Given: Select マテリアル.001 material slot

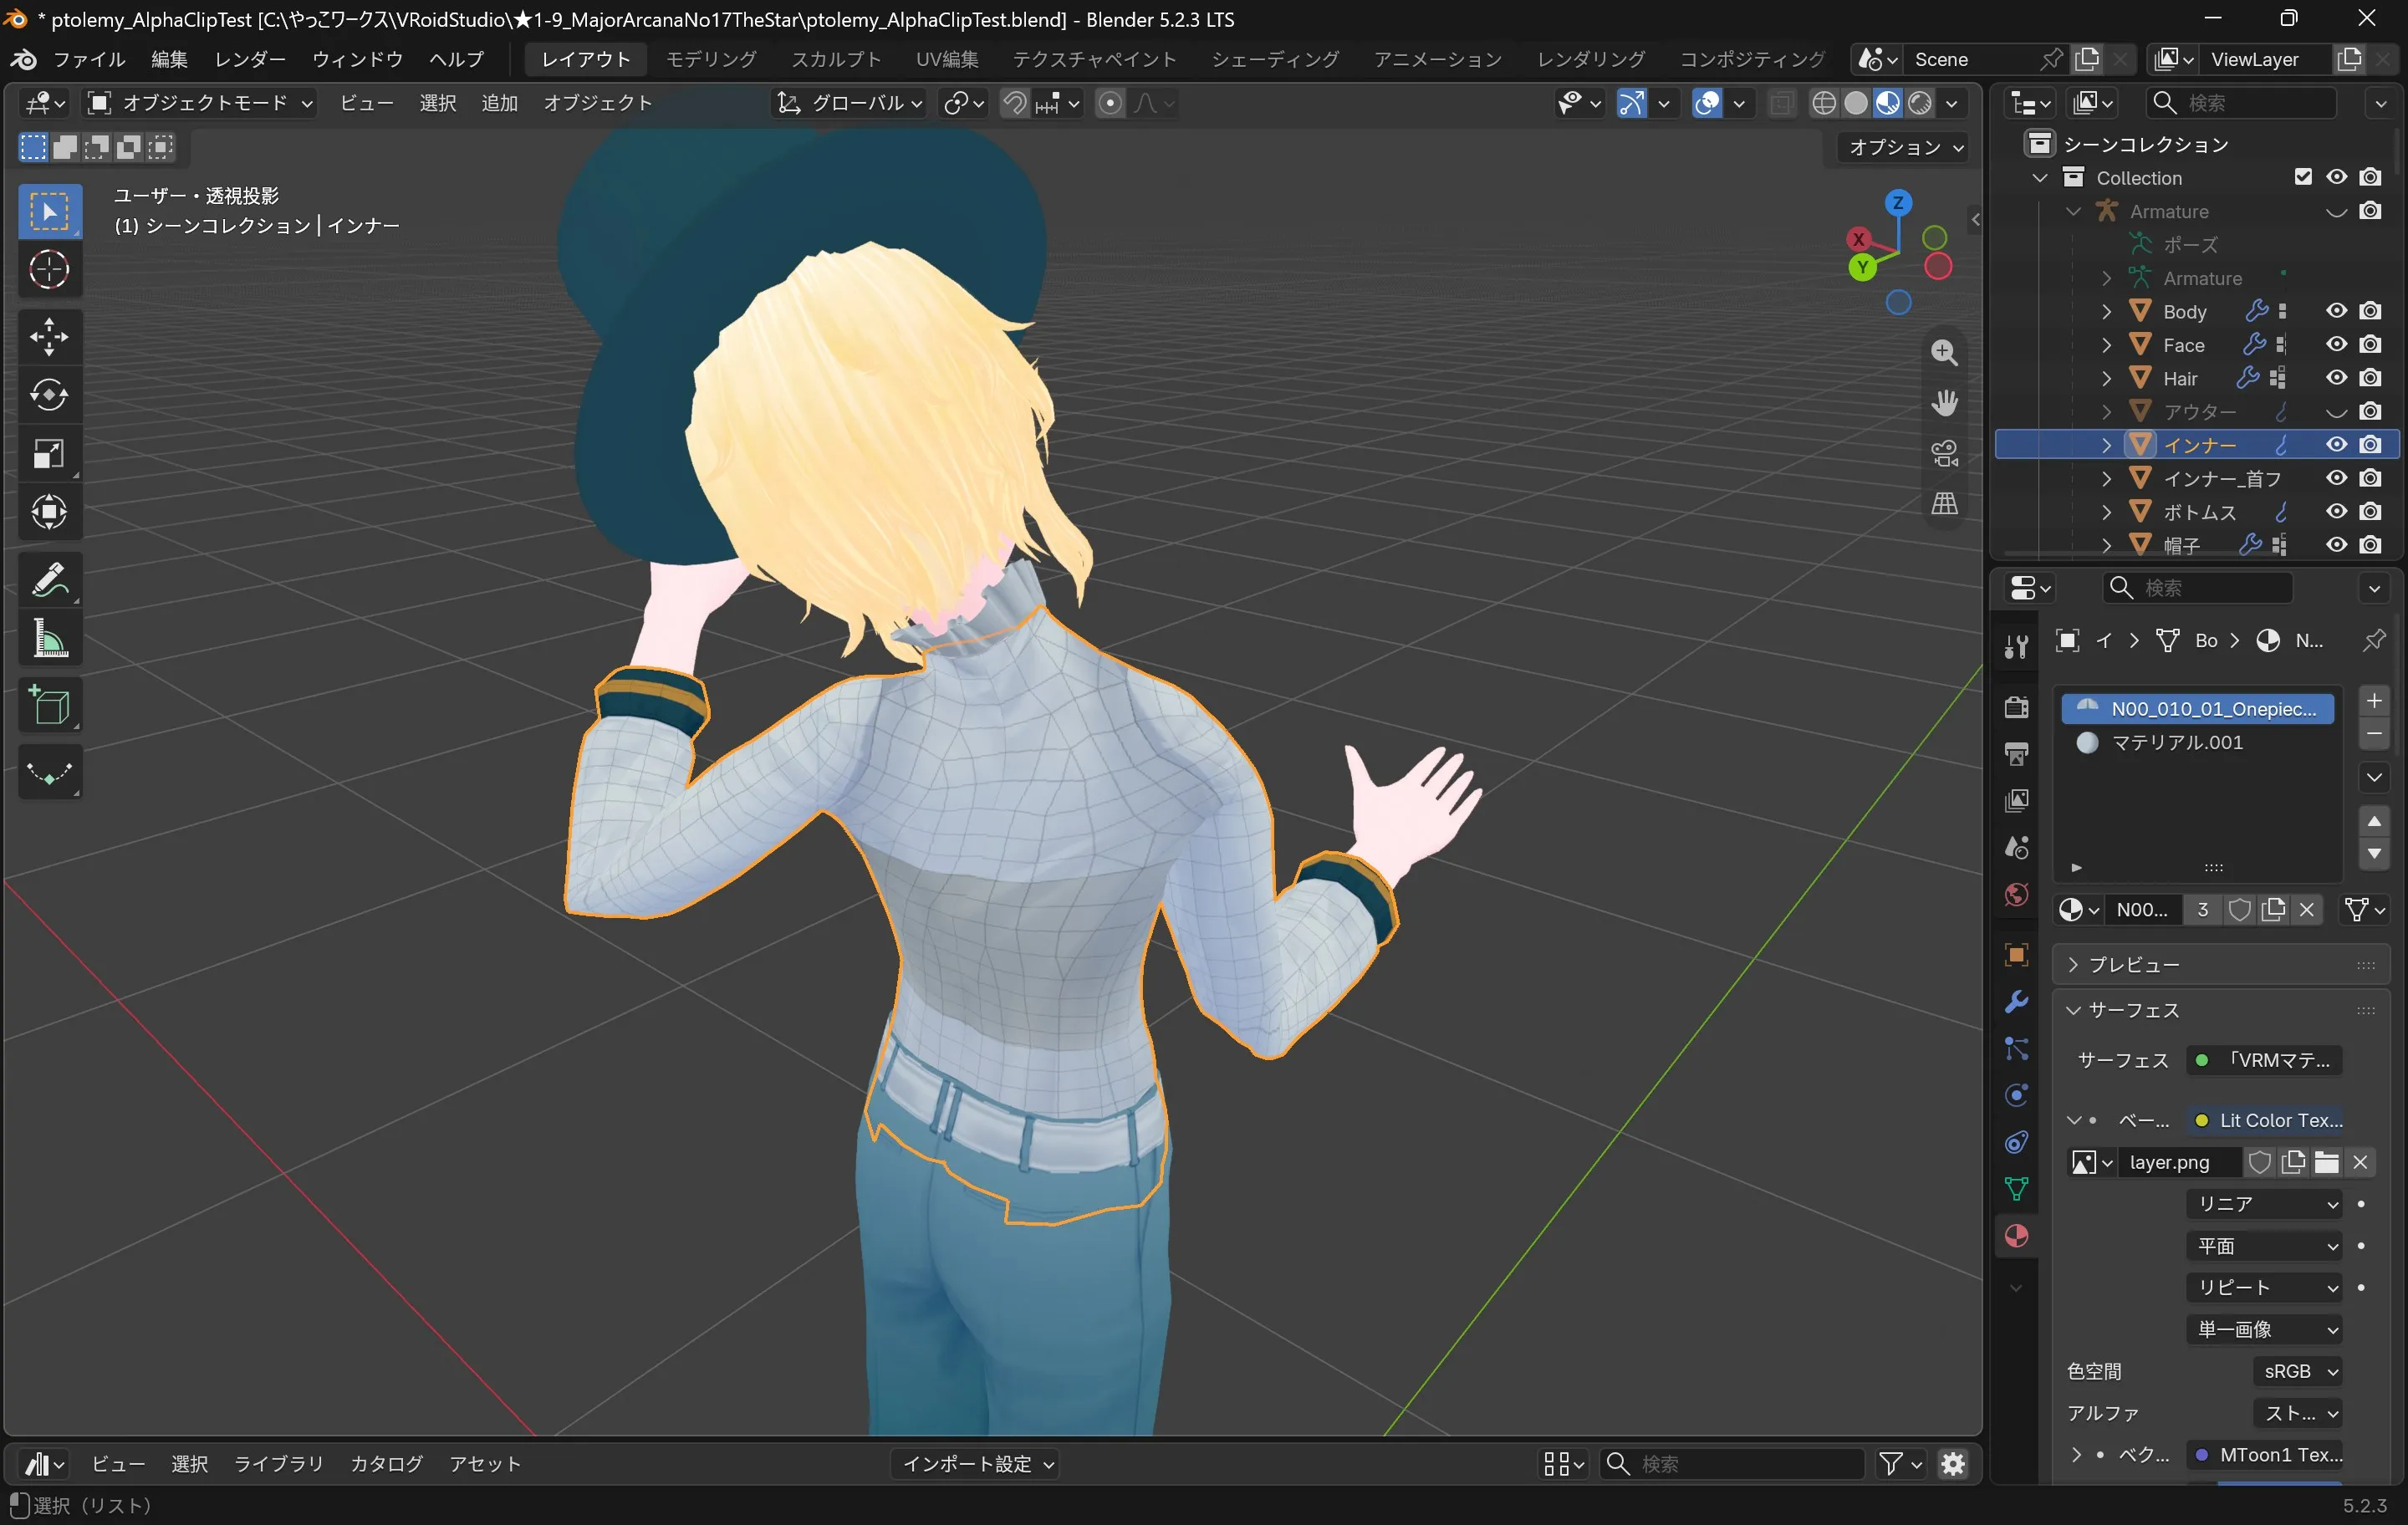Looking at the screenshot, I should tap(2197, 742).
